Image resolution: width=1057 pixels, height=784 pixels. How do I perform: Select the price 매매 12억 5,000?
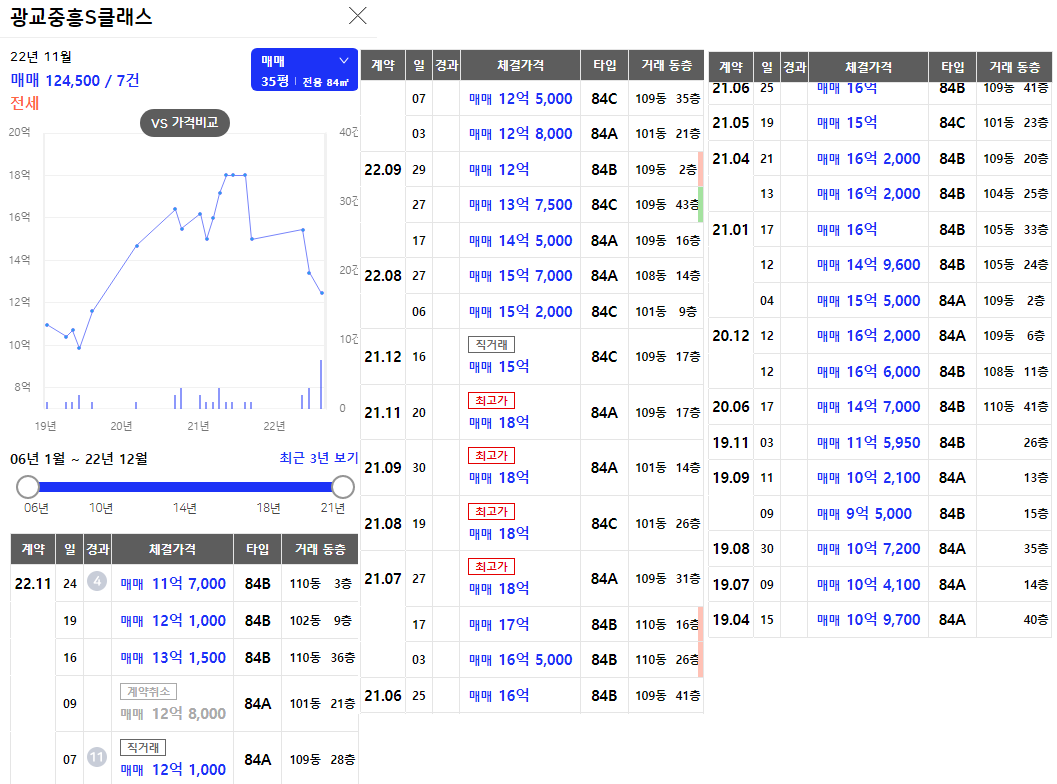click(x=520, y=99)
